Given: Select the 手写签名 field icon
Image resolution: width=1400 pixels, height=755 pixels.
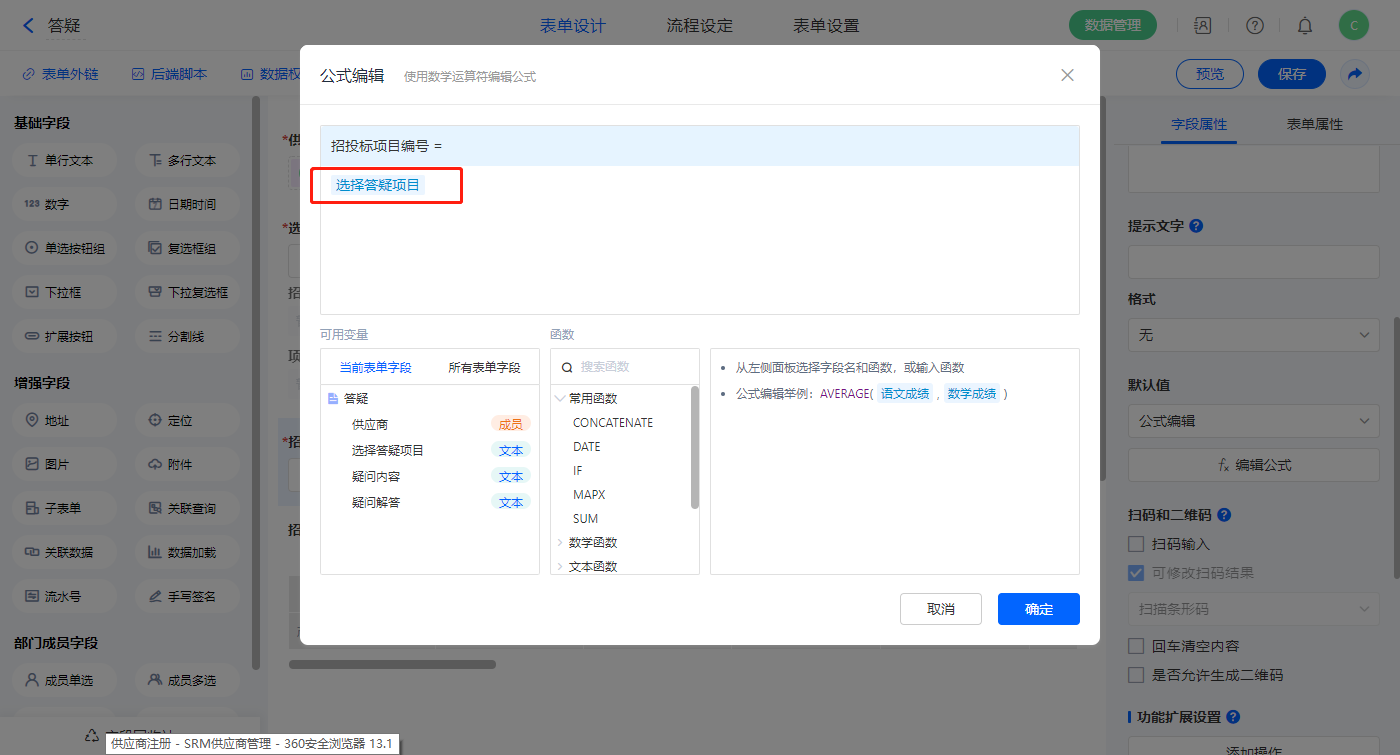Looking at the screenshot, I should pos(155,596).
